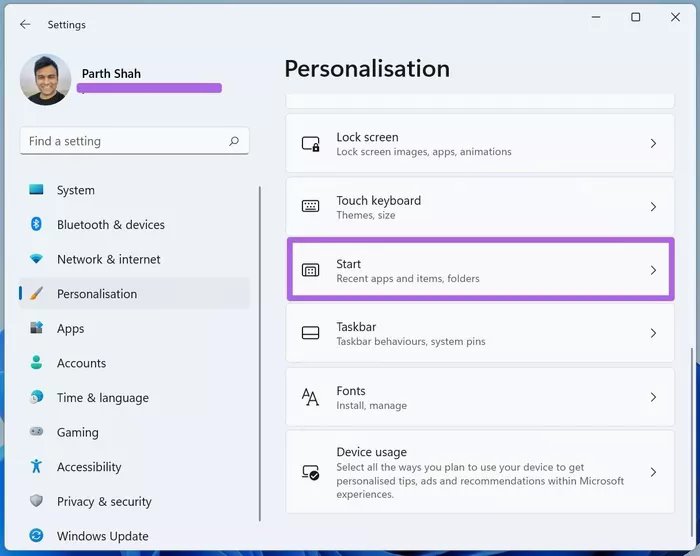Screen dimensions: 700x556
Task: Click the Apps icon in sidebar
Action: pos(36,328)
